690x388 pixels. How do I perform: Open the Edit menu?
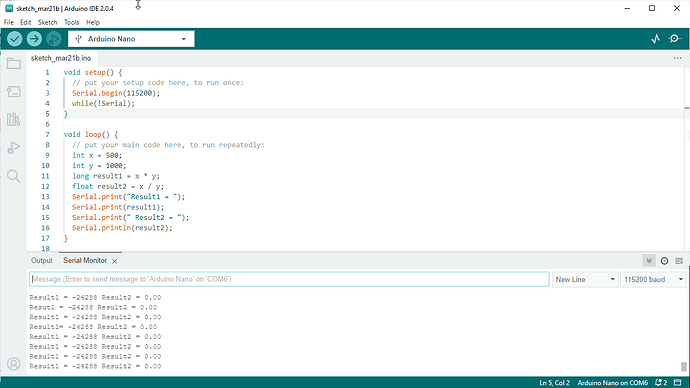26,22
